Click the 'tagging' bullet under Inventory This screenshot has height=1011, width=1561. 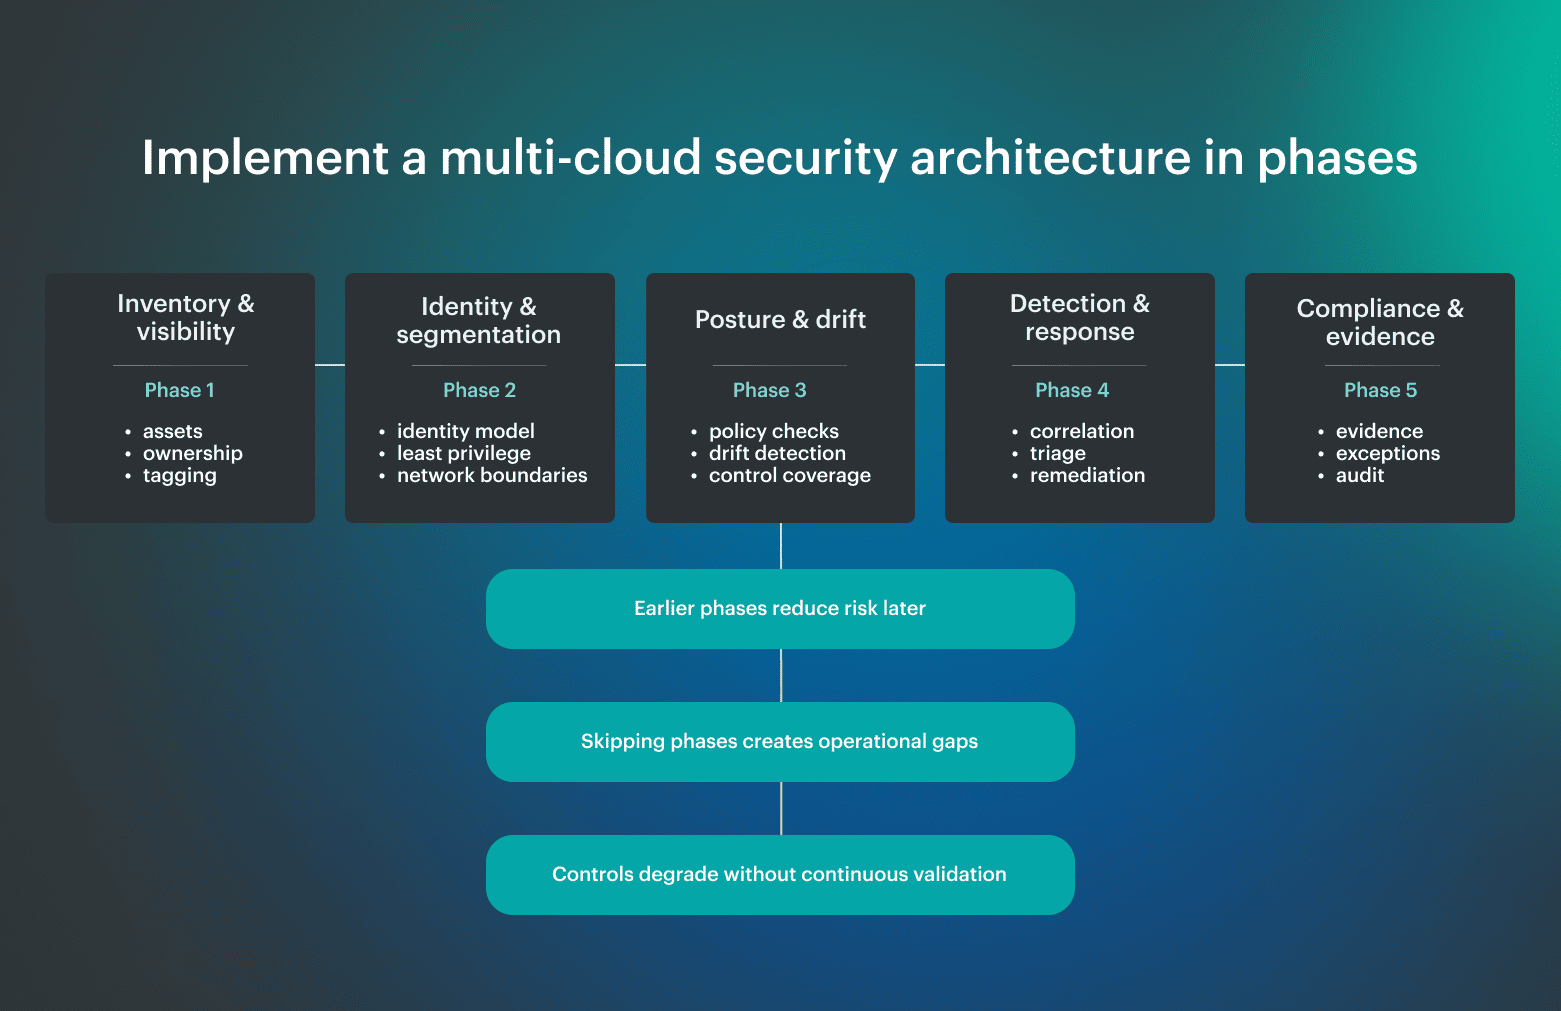[x=179, y=475]
